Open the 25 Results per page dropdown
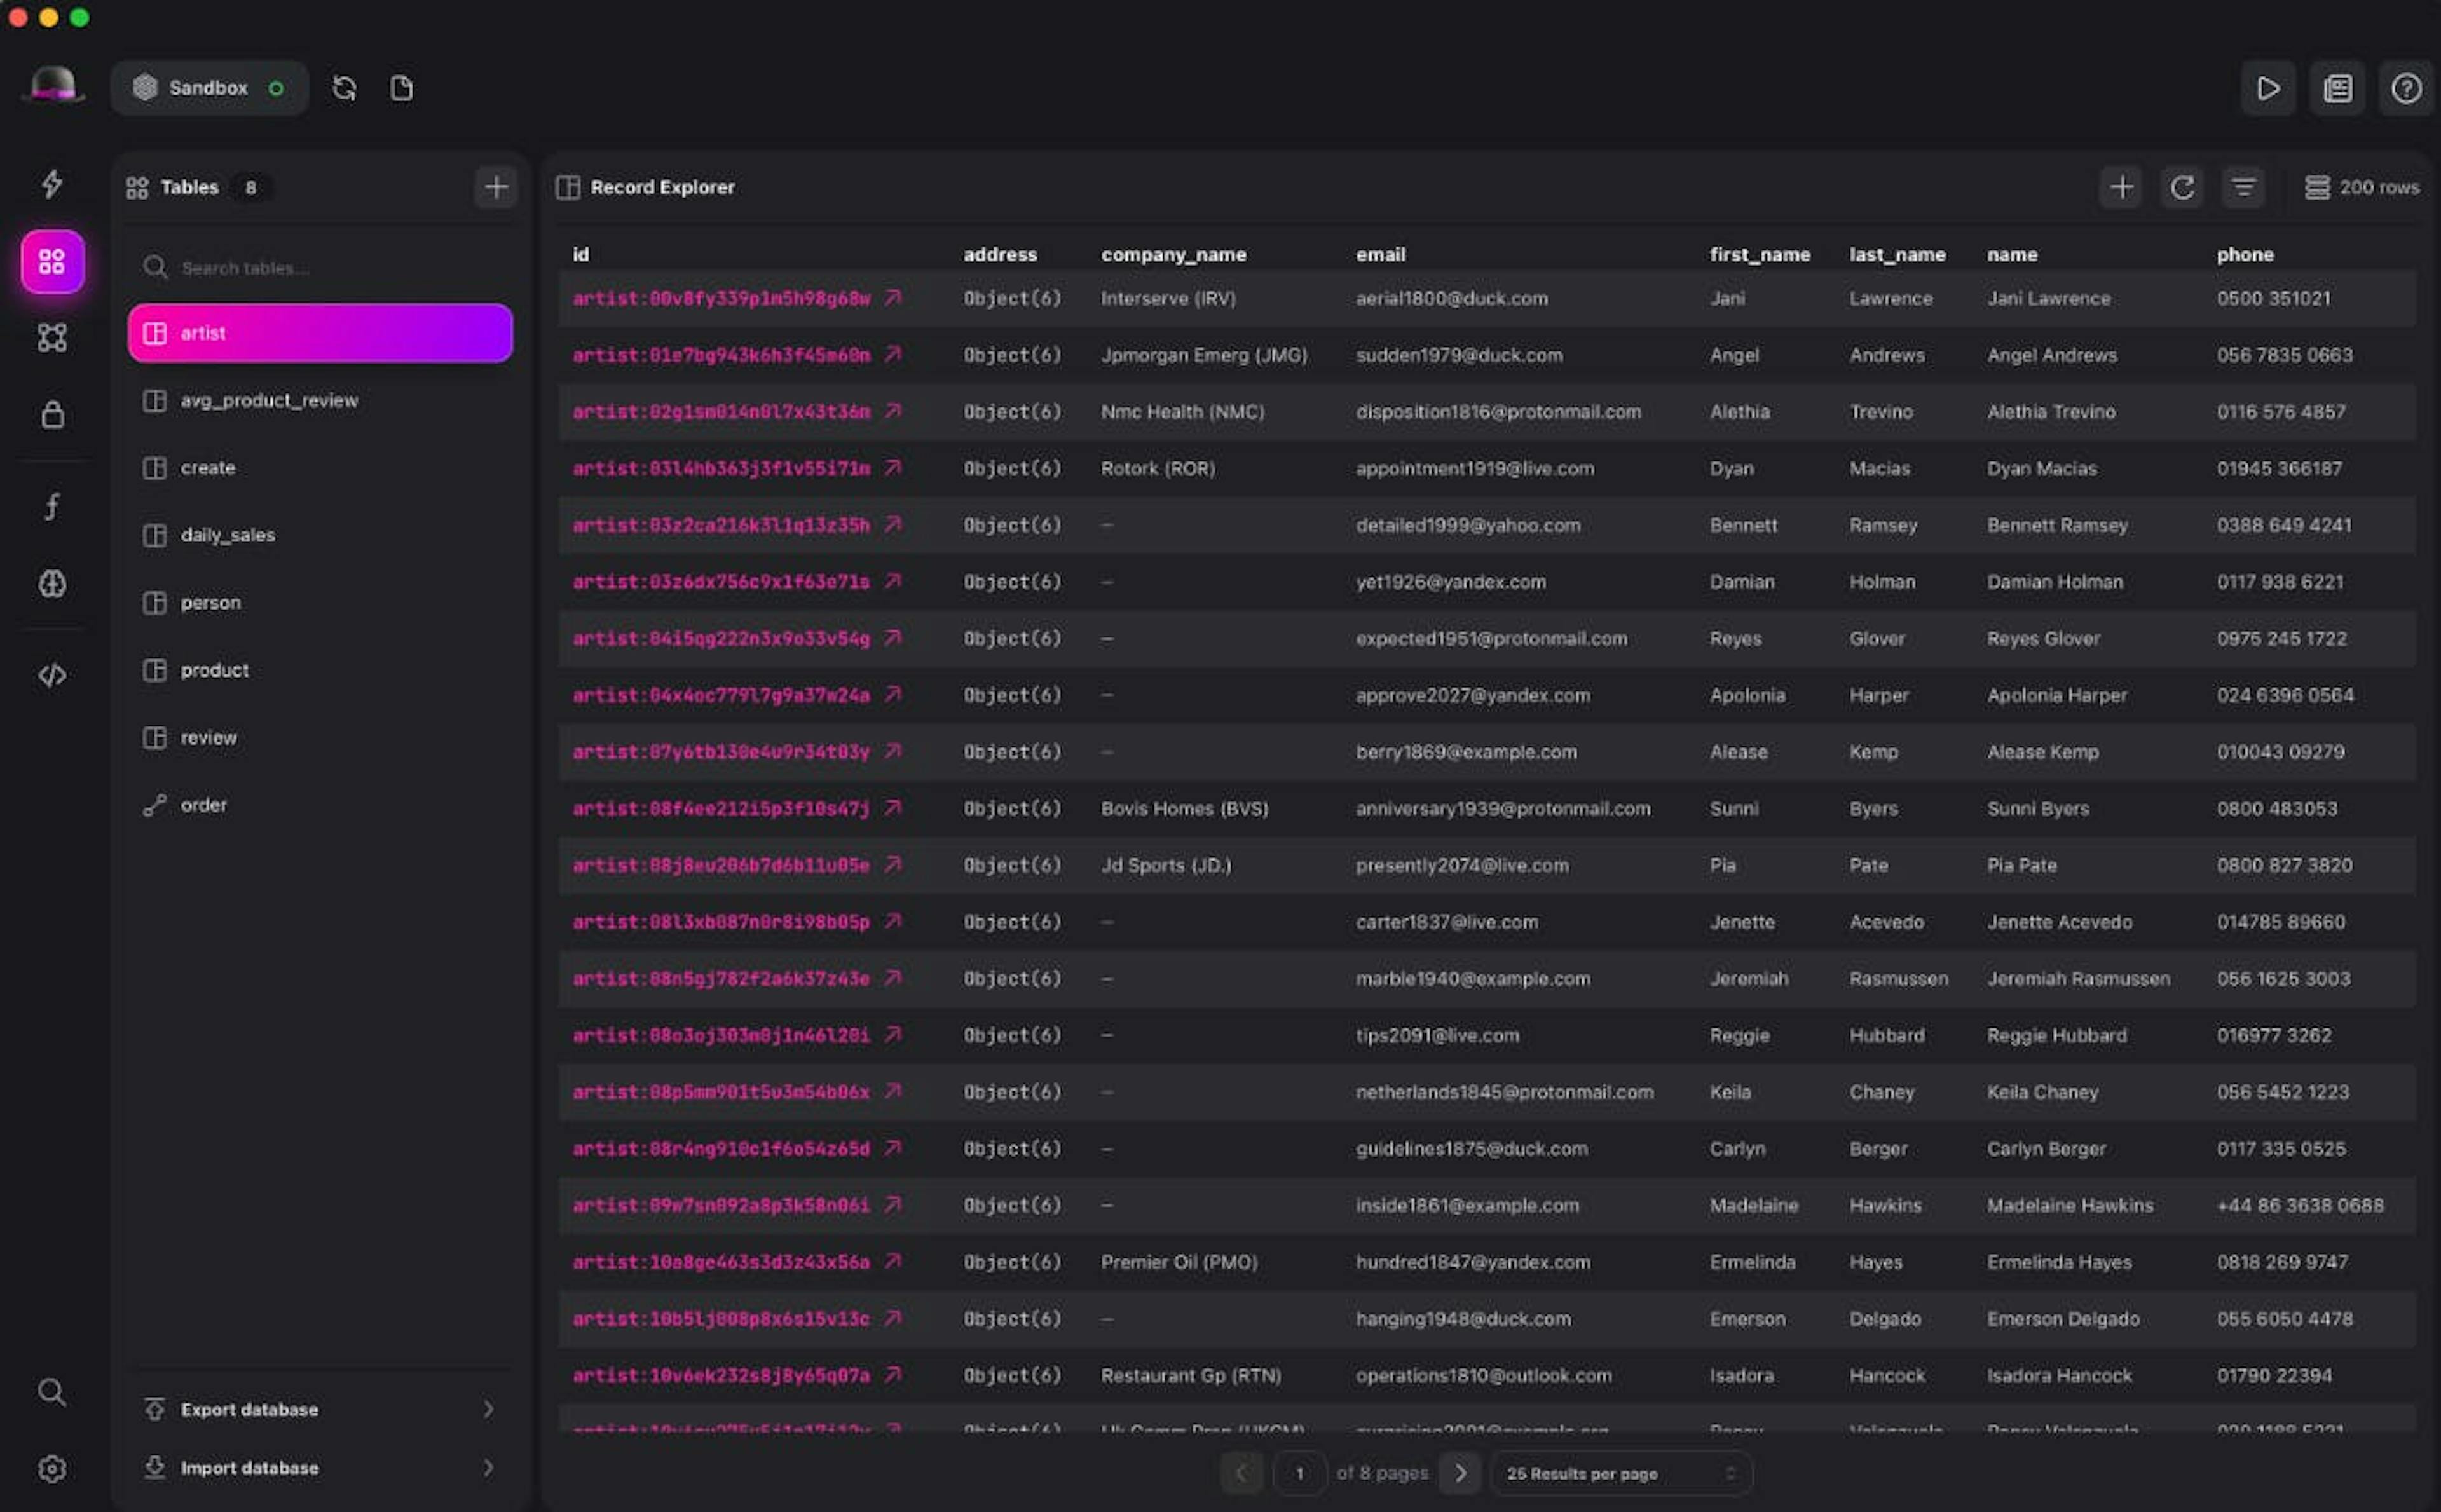 click(1620, 1473)
